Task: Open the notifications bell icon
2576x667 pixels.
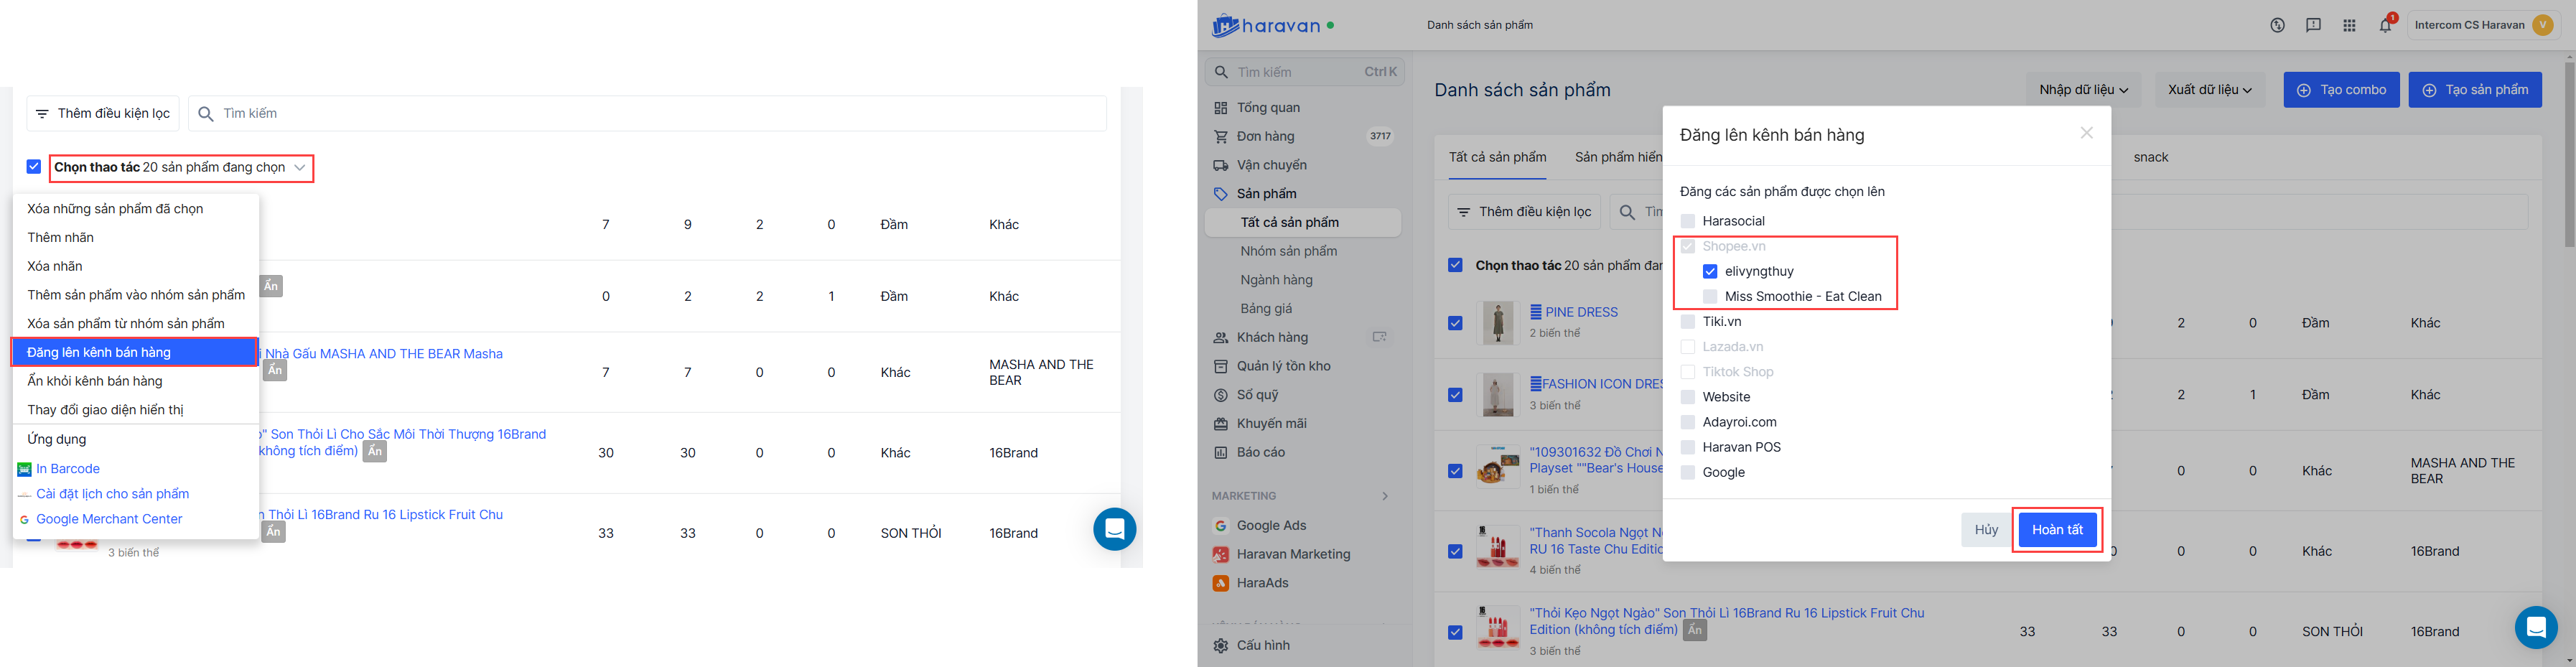Action: coord(2385,25)
